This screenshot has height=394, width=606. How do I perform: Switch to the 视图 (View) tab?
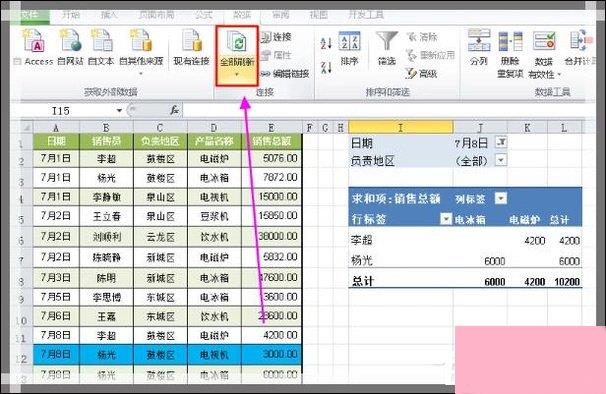(318, 15)
